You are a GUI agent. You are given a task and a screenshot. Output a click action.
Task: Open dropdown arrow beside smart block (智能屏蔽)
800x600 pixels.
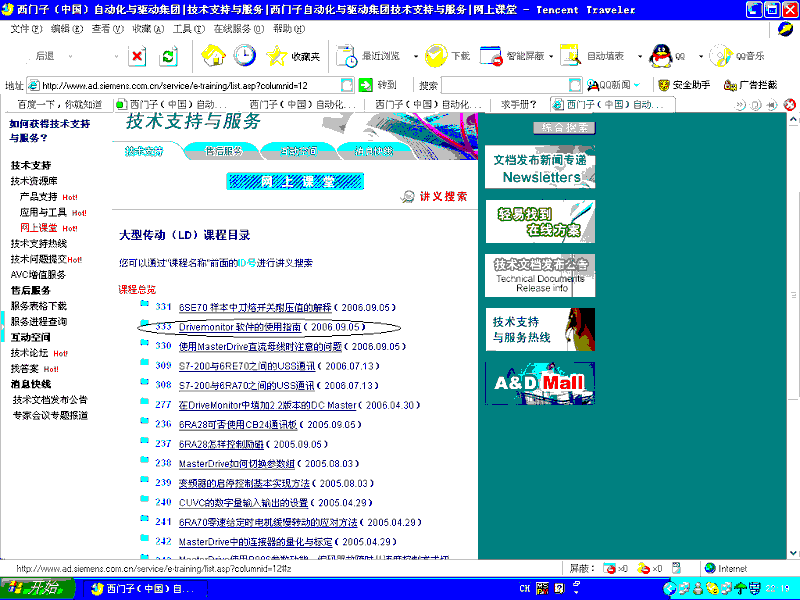551,56
